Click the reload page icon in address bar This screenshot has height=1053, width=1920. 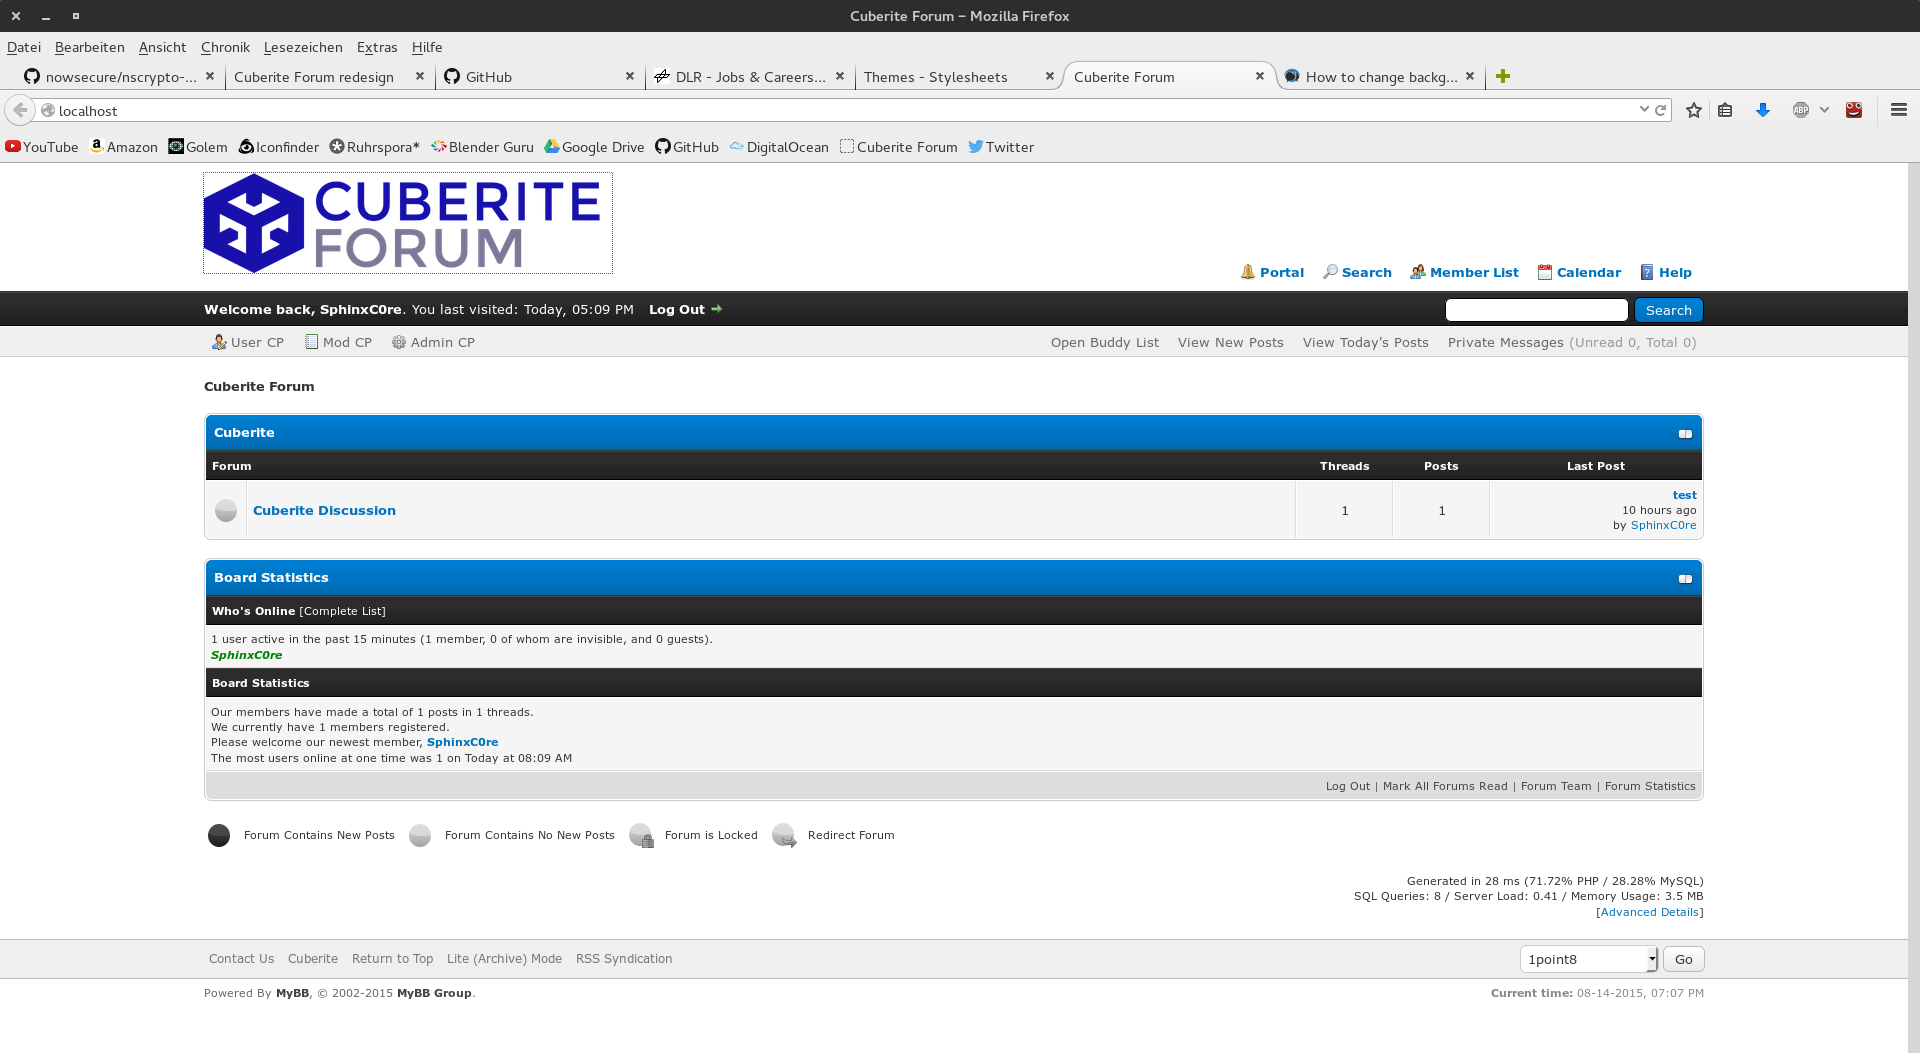1661,111
